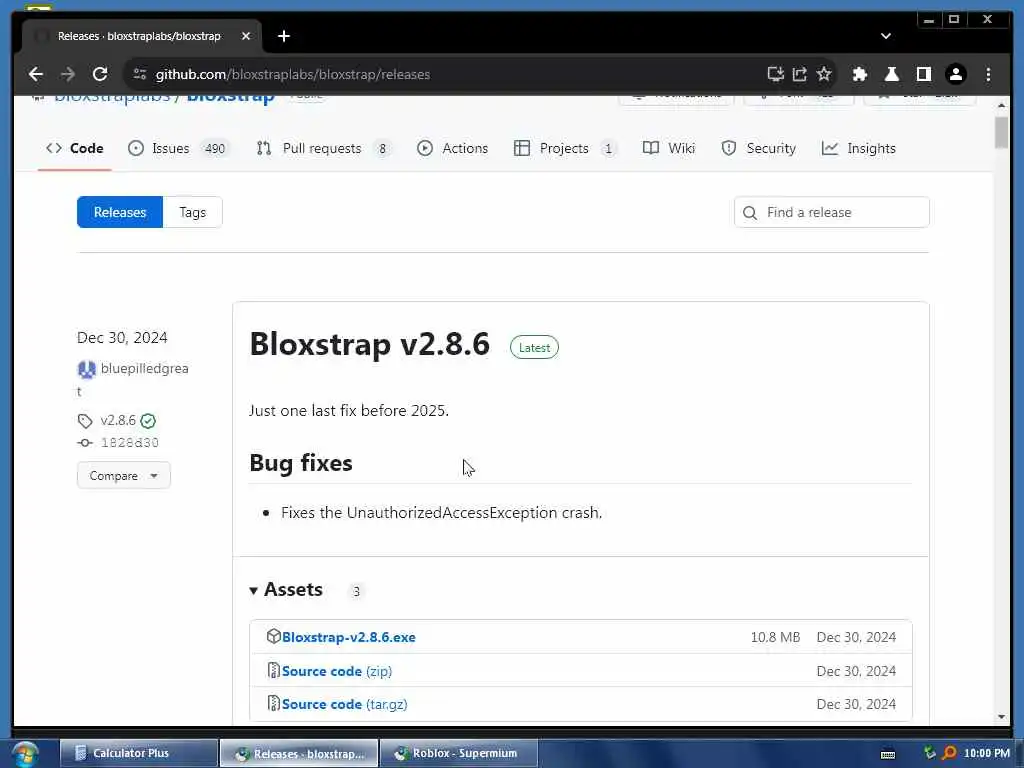Open the Security tab
Image resolution: width=1024 pixels, height=768 pixels.
pyautogui.click(x=758, y=148)
